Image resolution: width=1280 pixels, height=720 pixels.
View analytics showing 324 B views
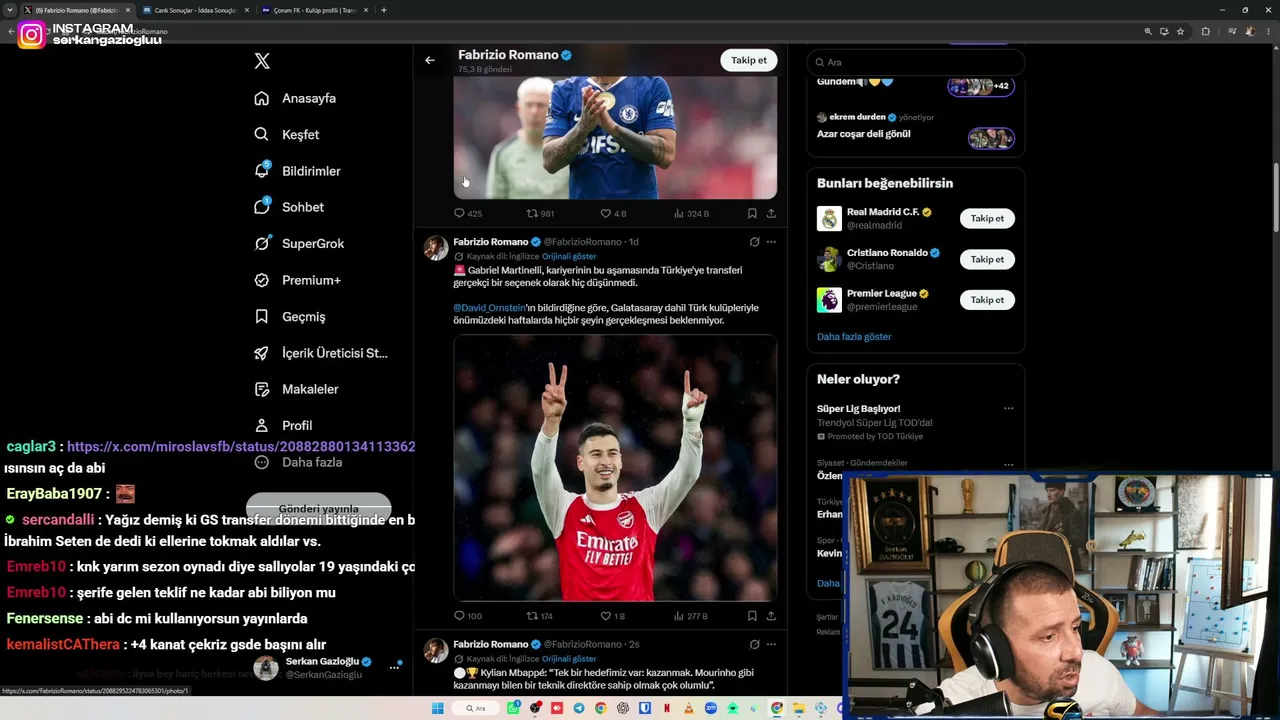click(x=691, y=213)
